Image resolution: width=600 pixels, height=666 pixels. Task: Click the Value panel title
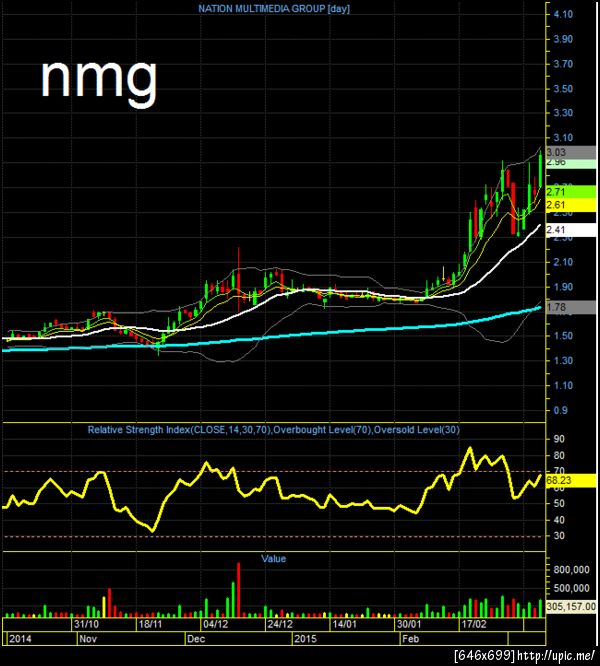point(273,559)
